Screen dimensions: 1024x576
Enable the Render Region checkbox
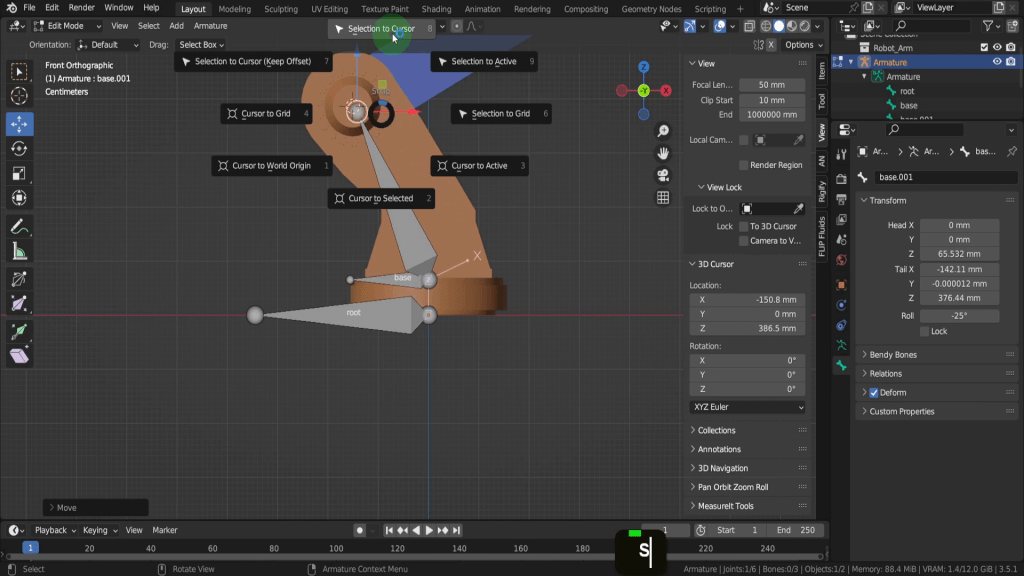pos(744,165)
